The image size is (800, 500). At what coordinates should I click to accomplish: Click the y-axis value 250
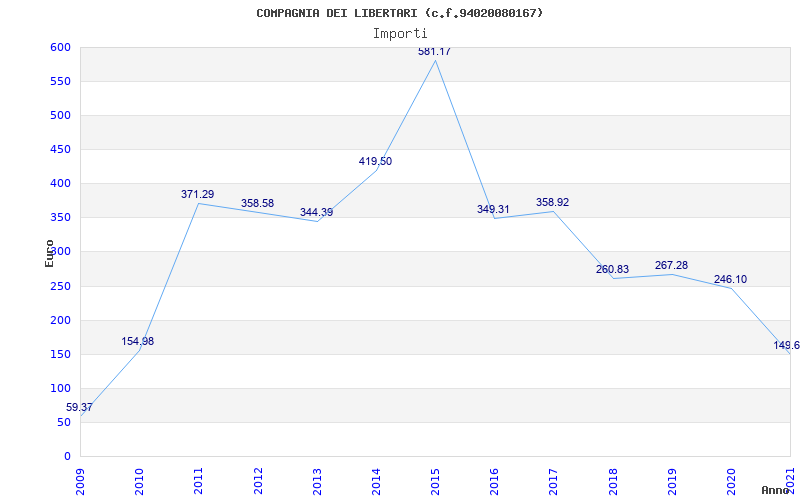point(60,286)
